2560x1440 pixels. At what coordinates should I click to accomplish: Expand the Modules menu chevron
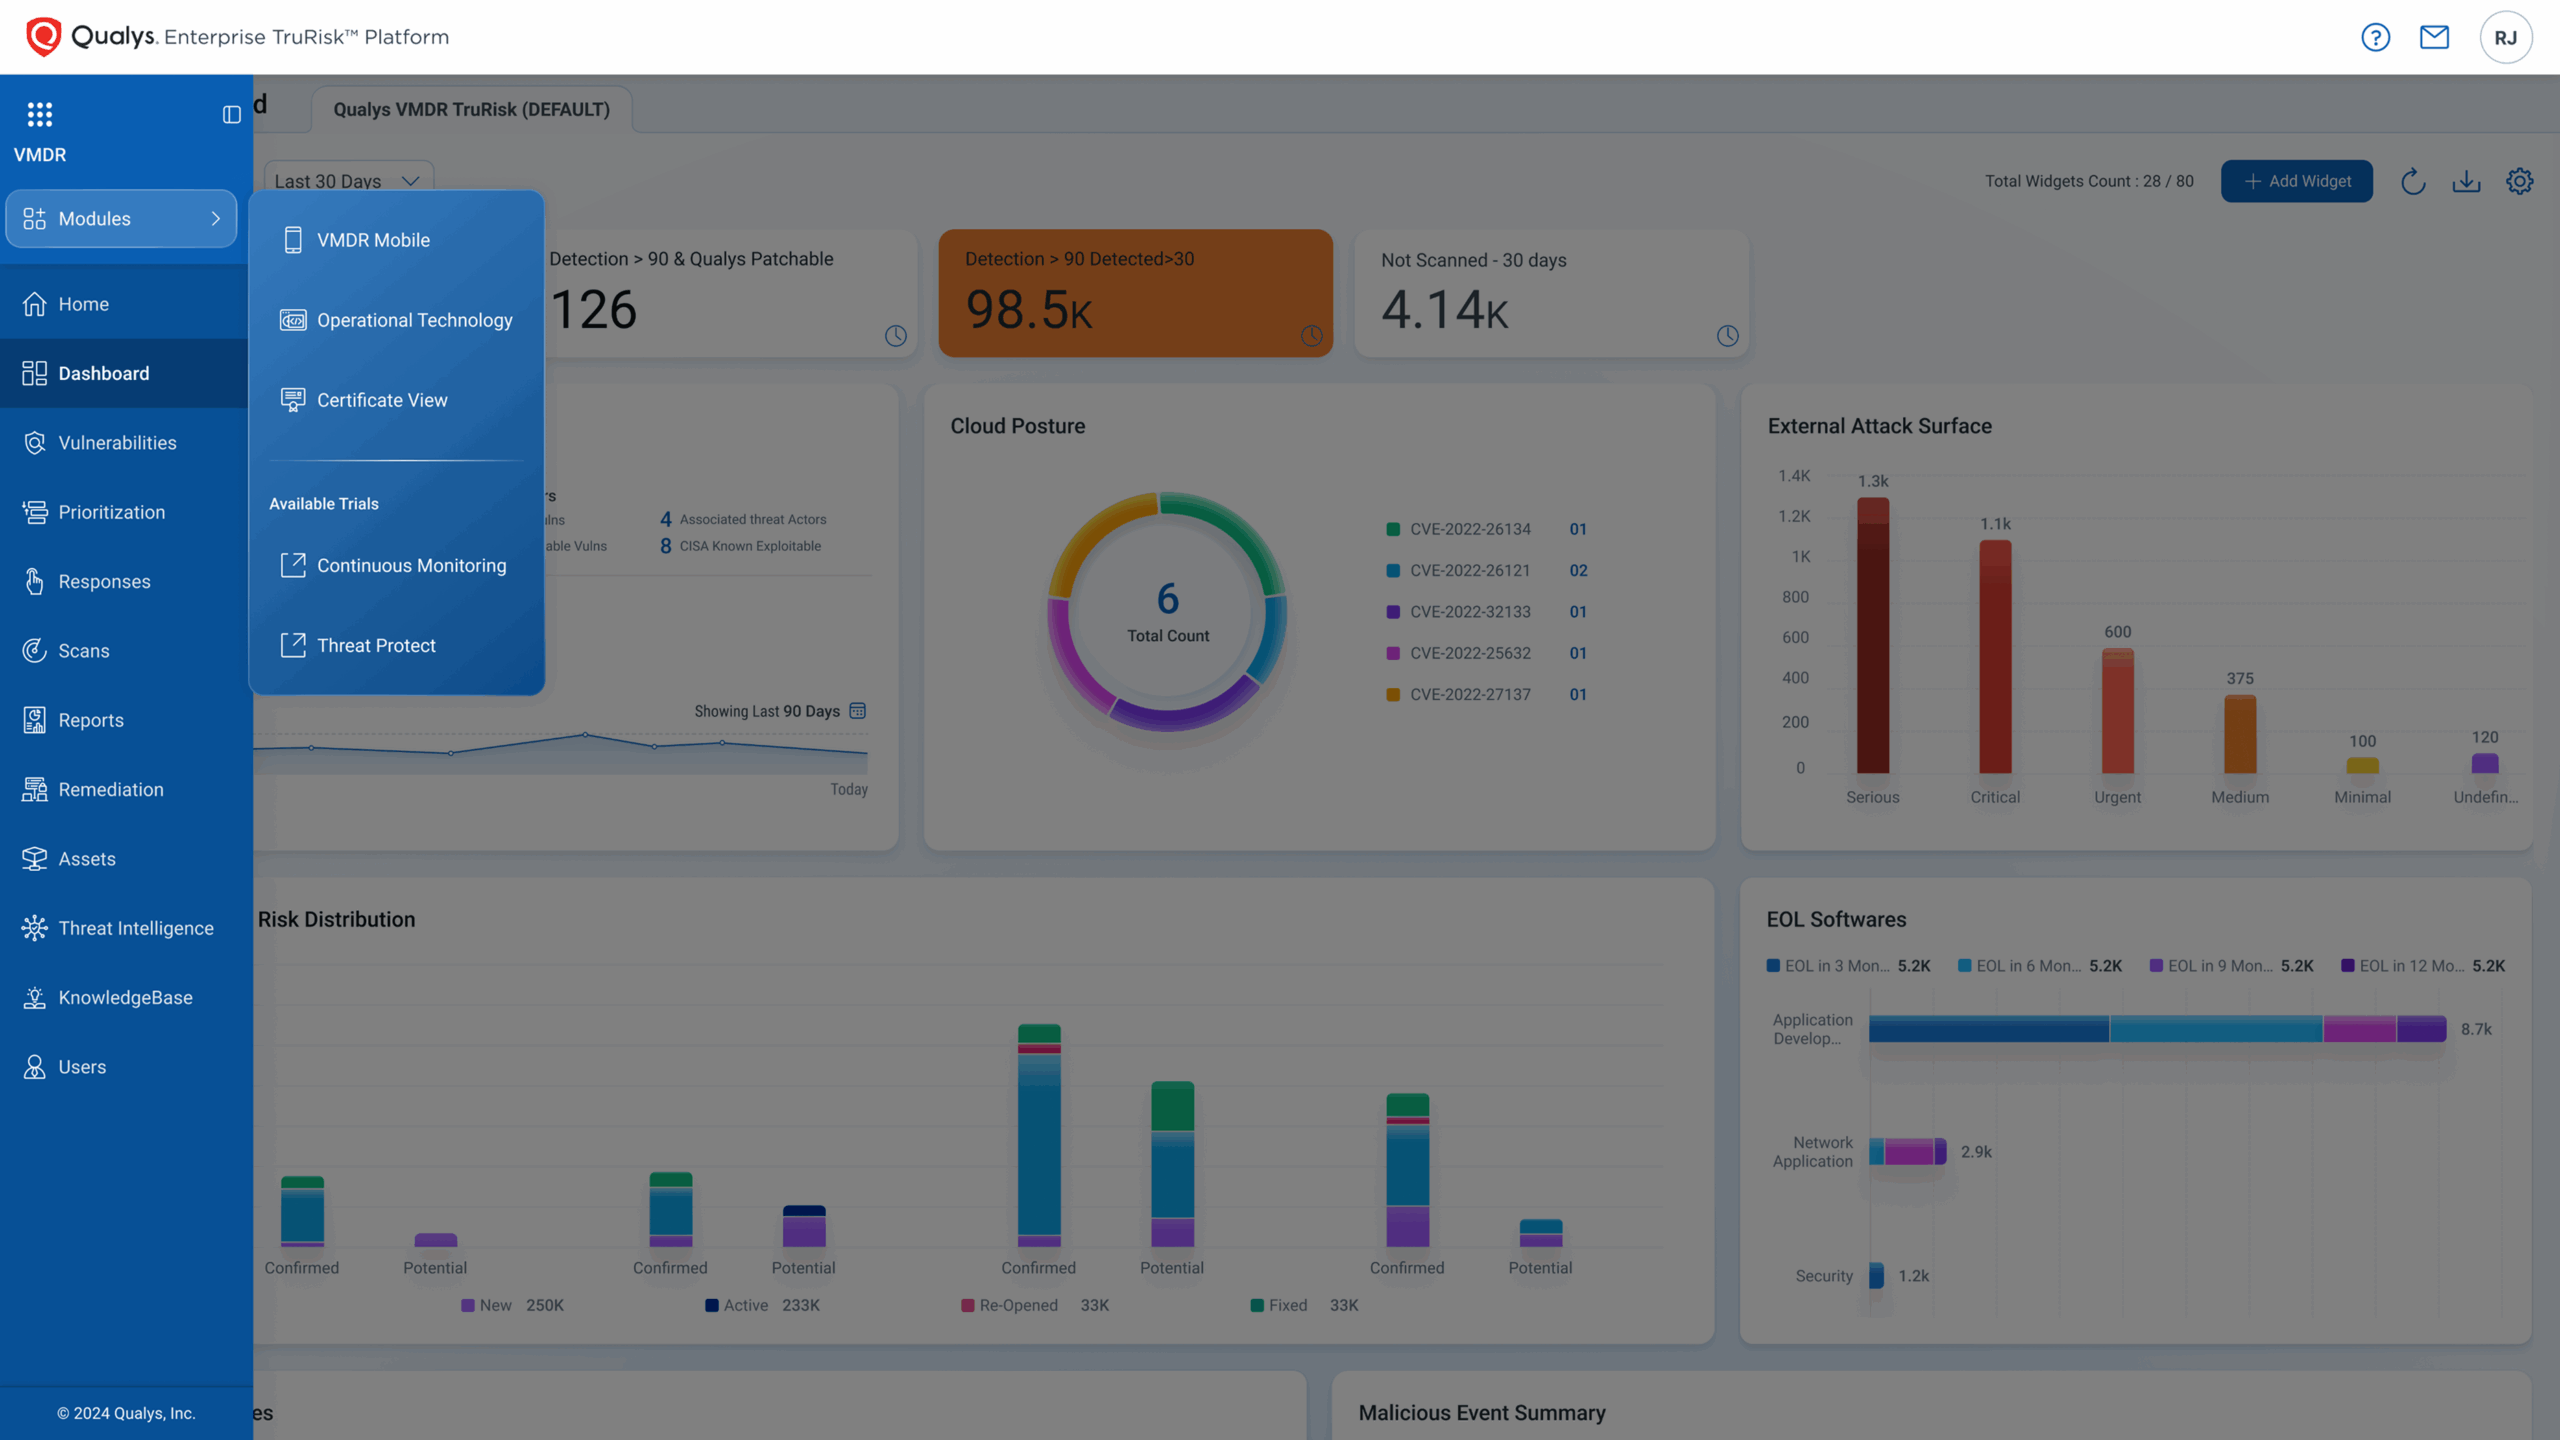click(x=215, y=218)
